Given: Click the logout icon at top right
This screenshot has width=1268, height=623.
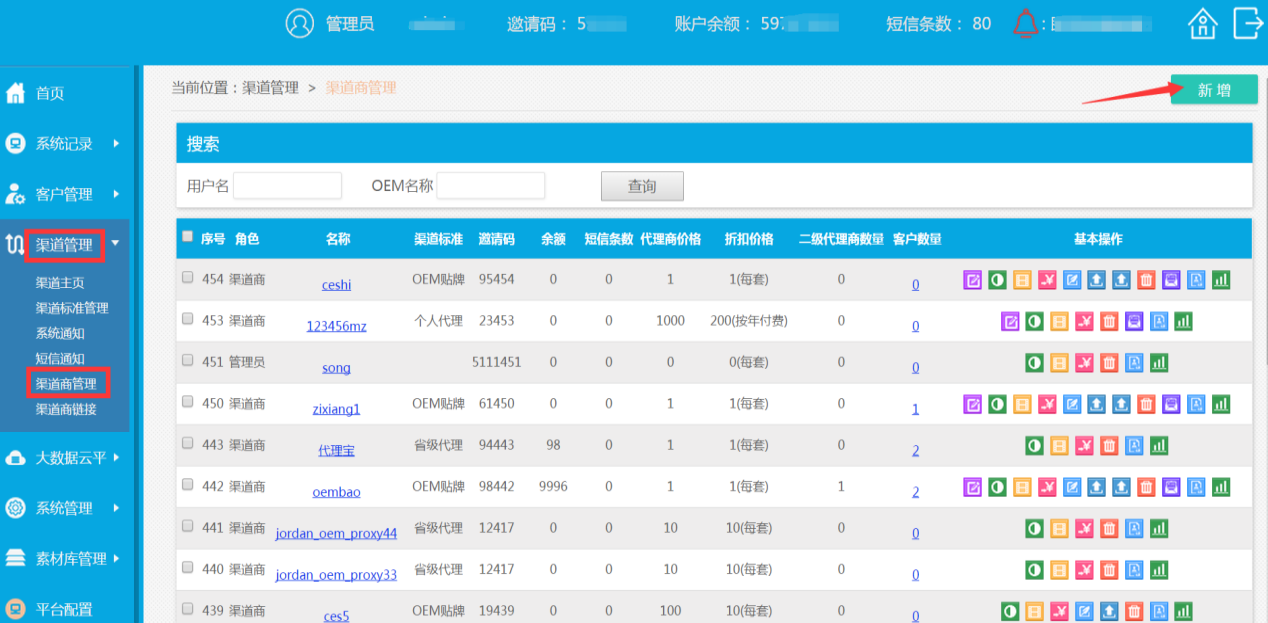Looking at the screenshot, I should tap(1247, 23).
